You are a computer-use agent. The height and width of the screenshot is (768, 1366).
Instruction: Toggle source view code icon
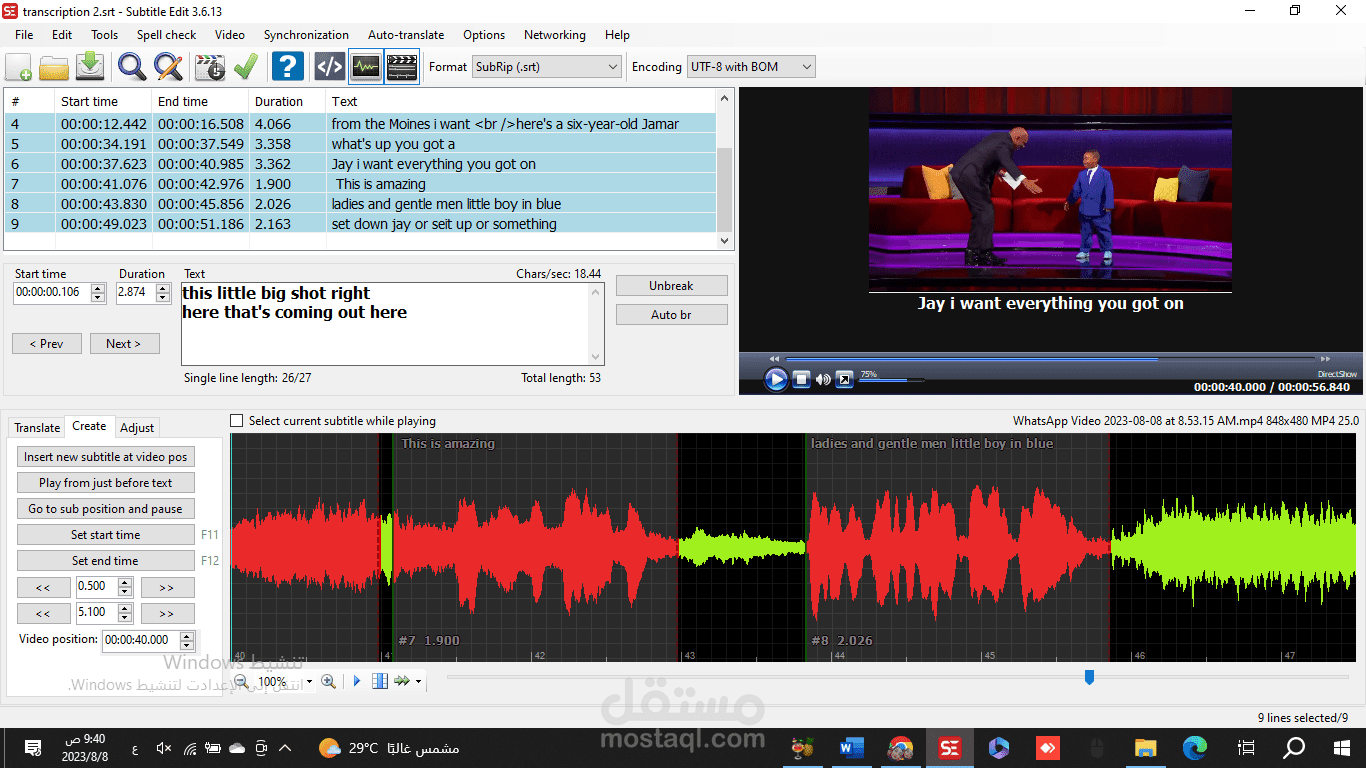[329, 67]
